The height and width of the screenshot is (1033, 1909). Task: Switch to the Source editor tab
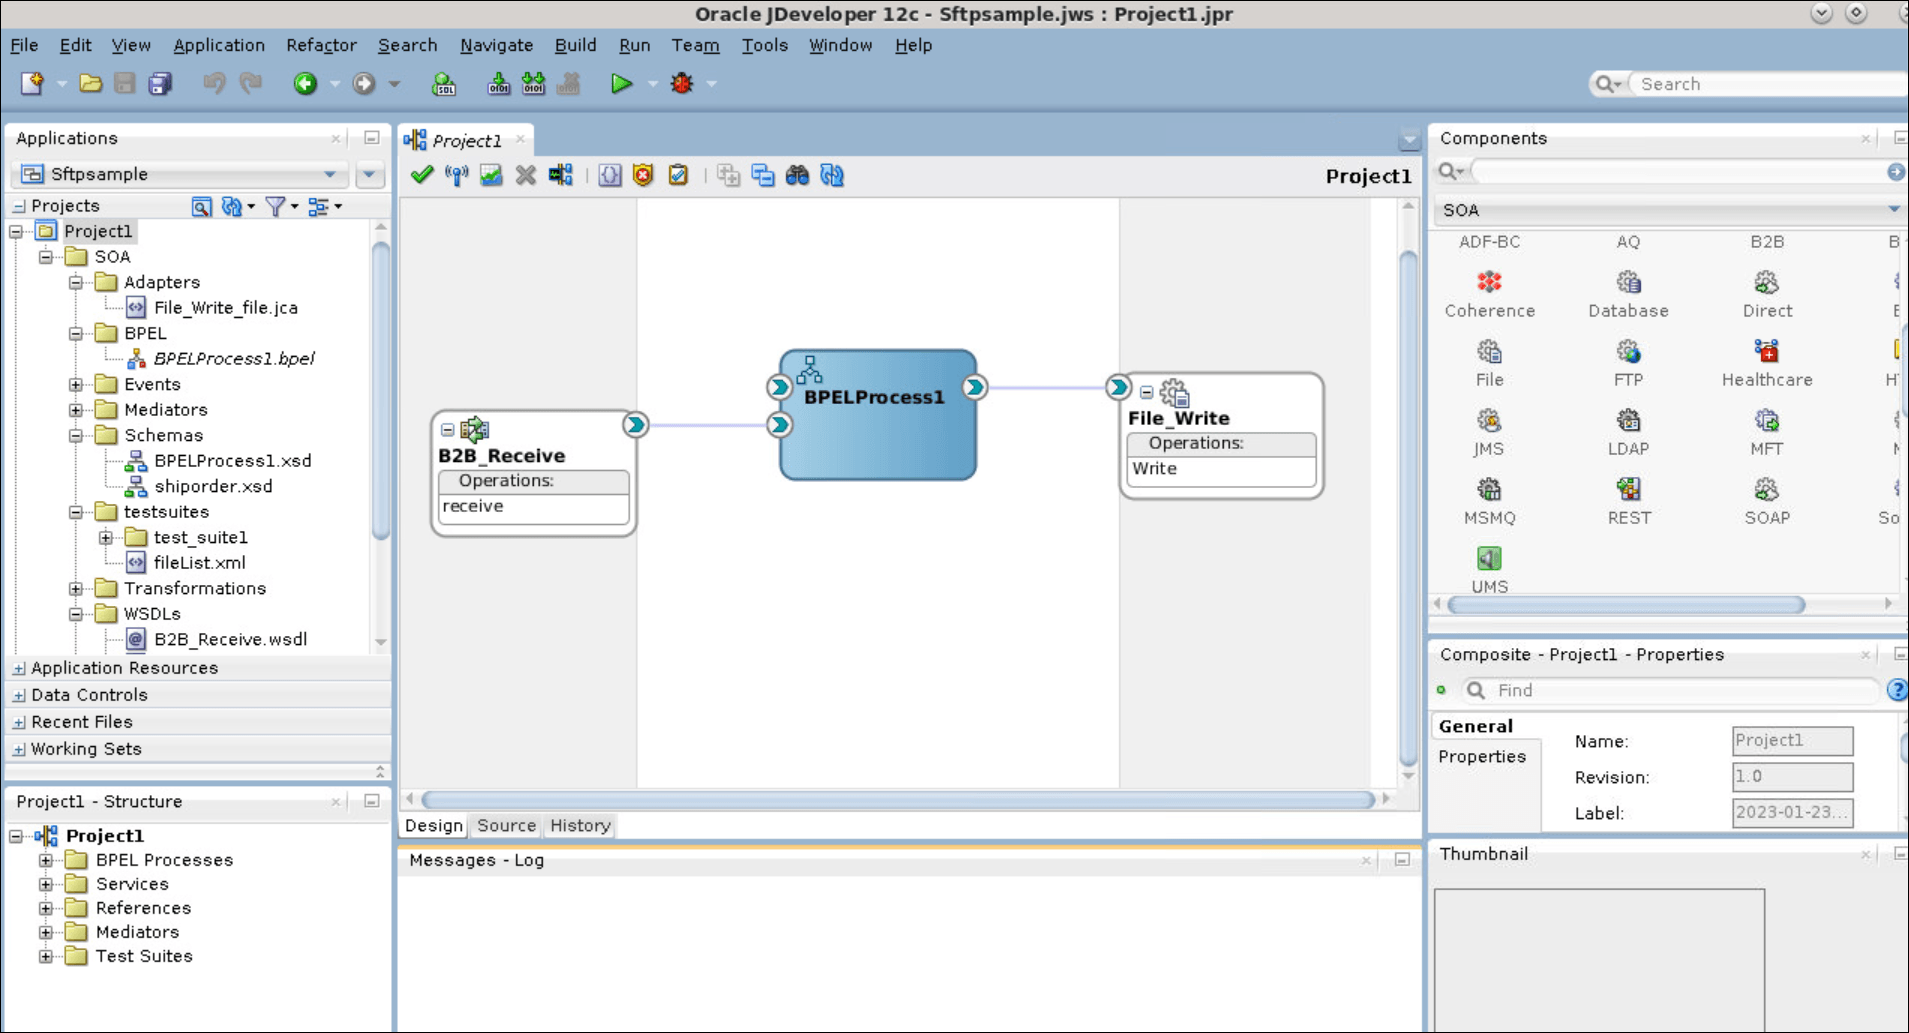506,826
